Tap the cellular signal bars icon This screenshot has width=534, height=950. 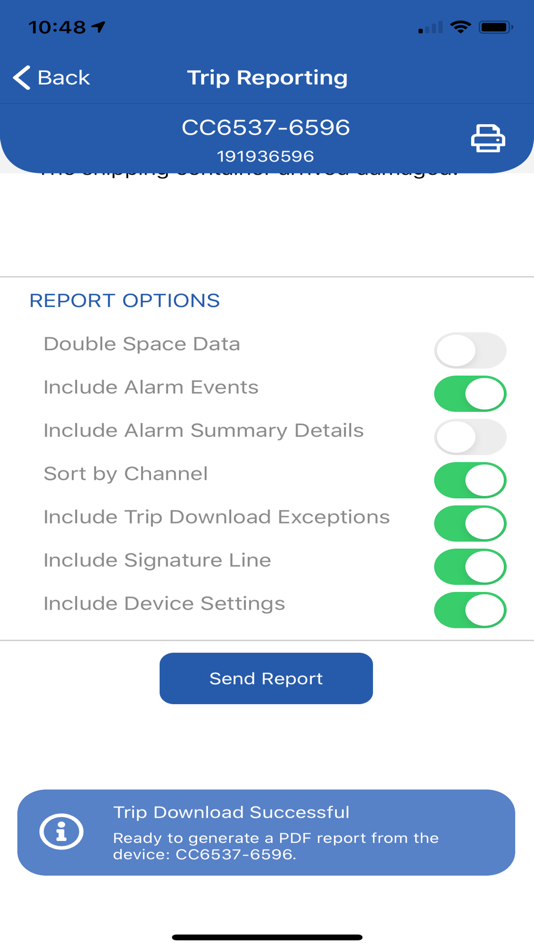430,28
